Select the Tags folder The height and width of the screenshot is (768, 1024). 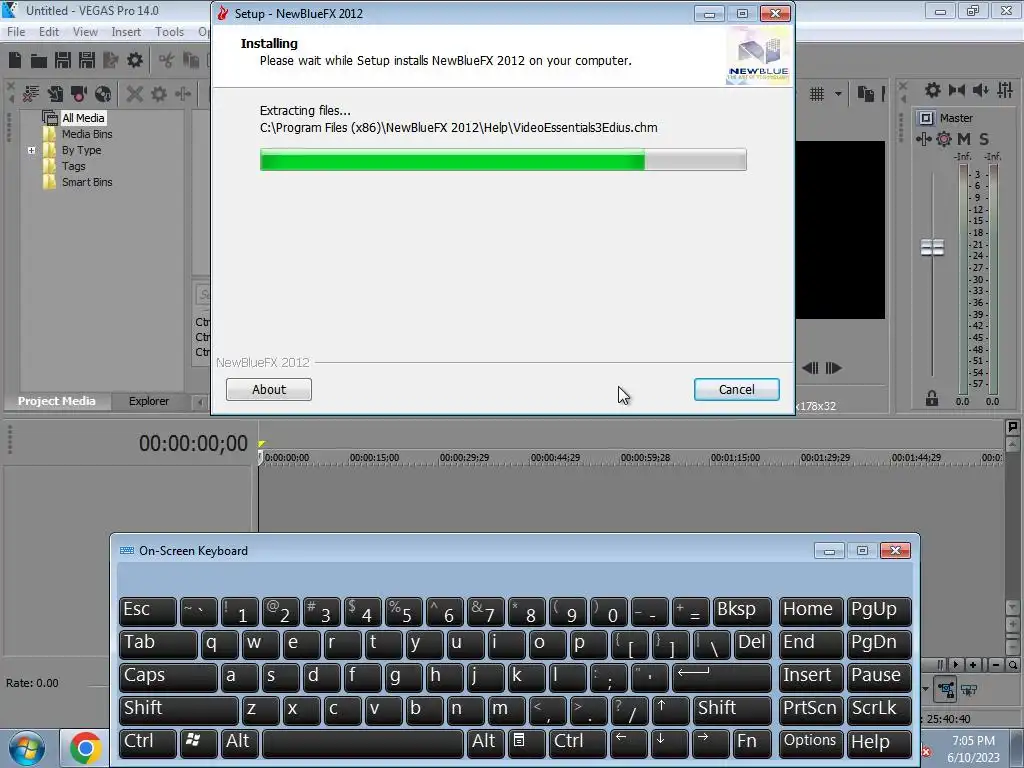click(74, 166)
